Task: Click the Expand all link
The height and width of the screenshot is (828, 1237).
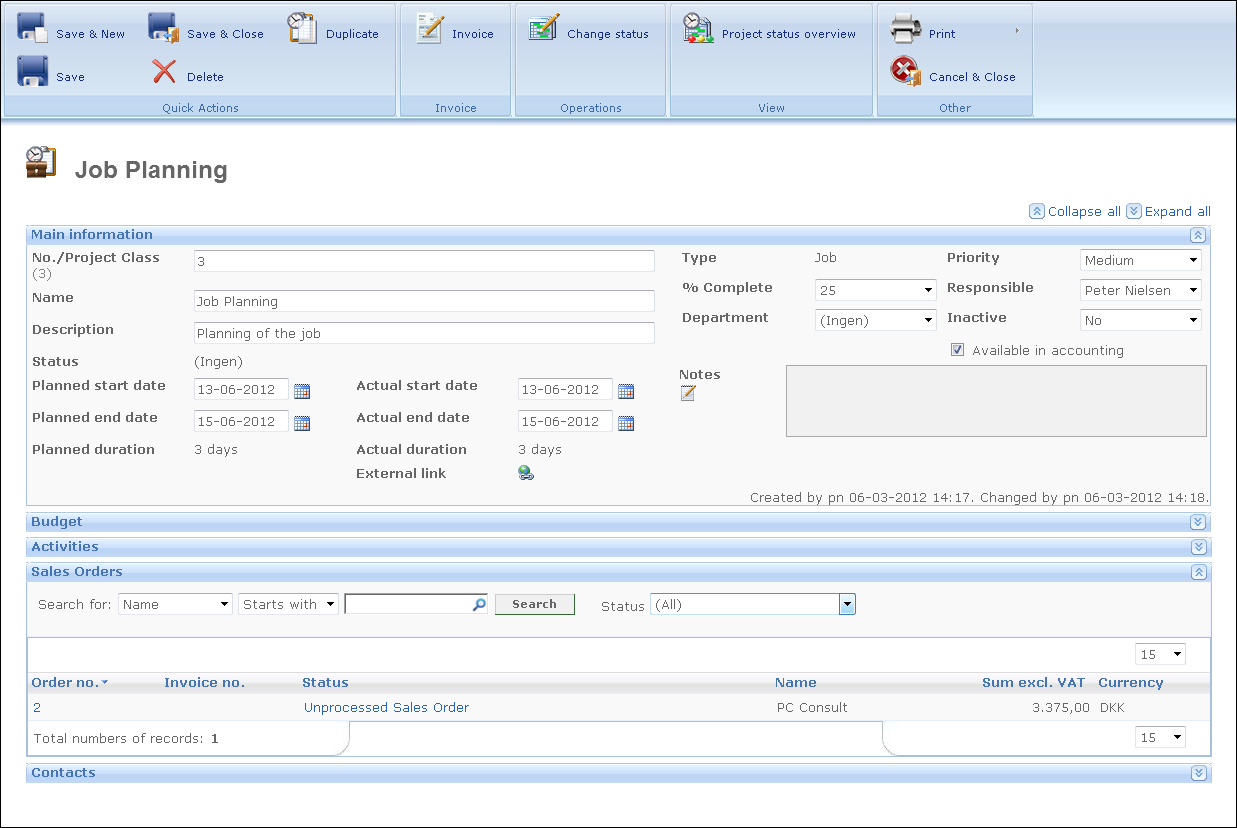Action: 1178,212
